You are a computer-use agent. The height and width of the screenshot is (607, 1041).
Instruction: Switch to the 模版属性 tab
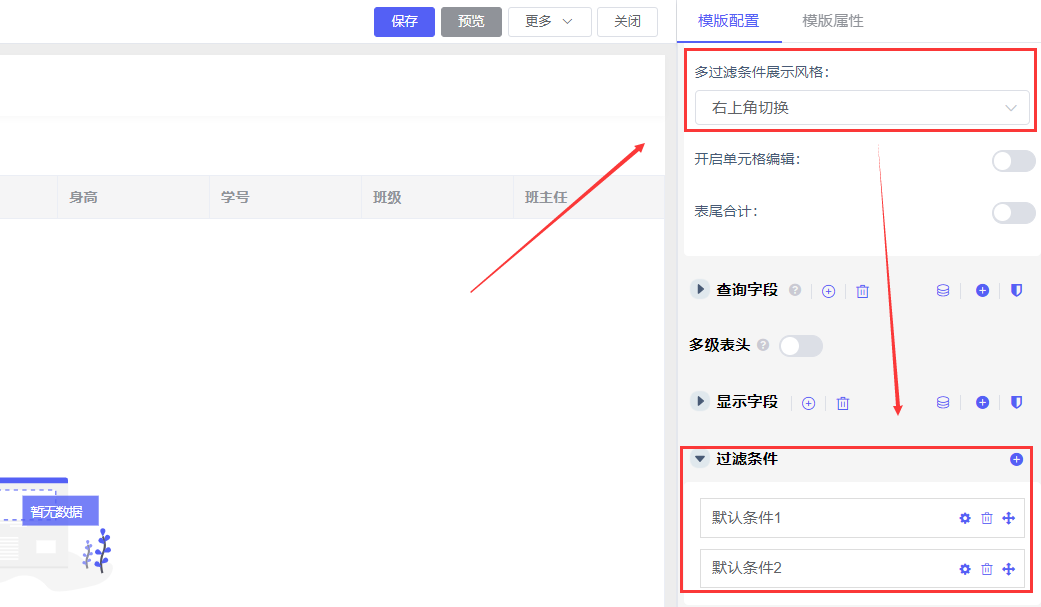click(832, 21)
